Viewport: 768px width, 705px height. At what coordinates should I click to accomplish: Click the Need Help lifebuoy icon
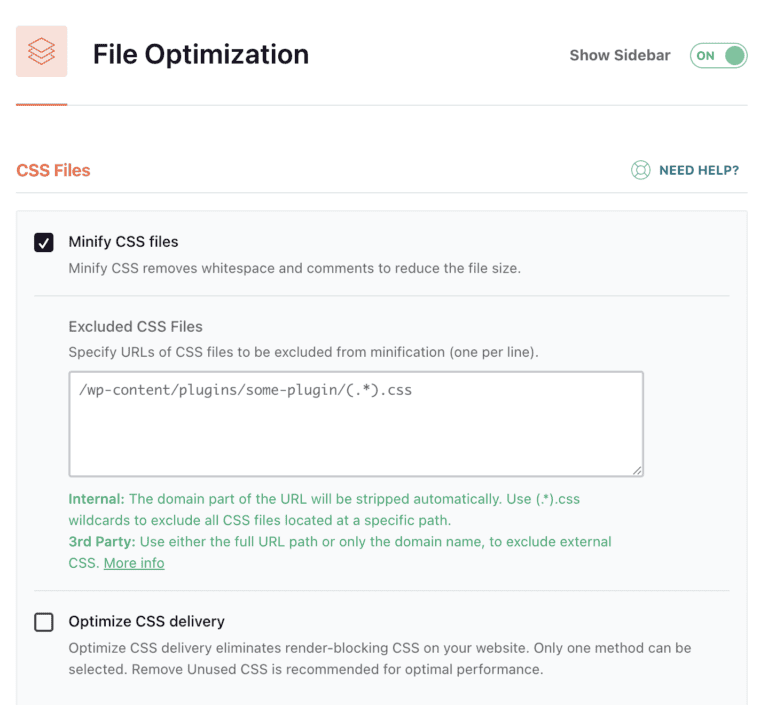[640, 170]
